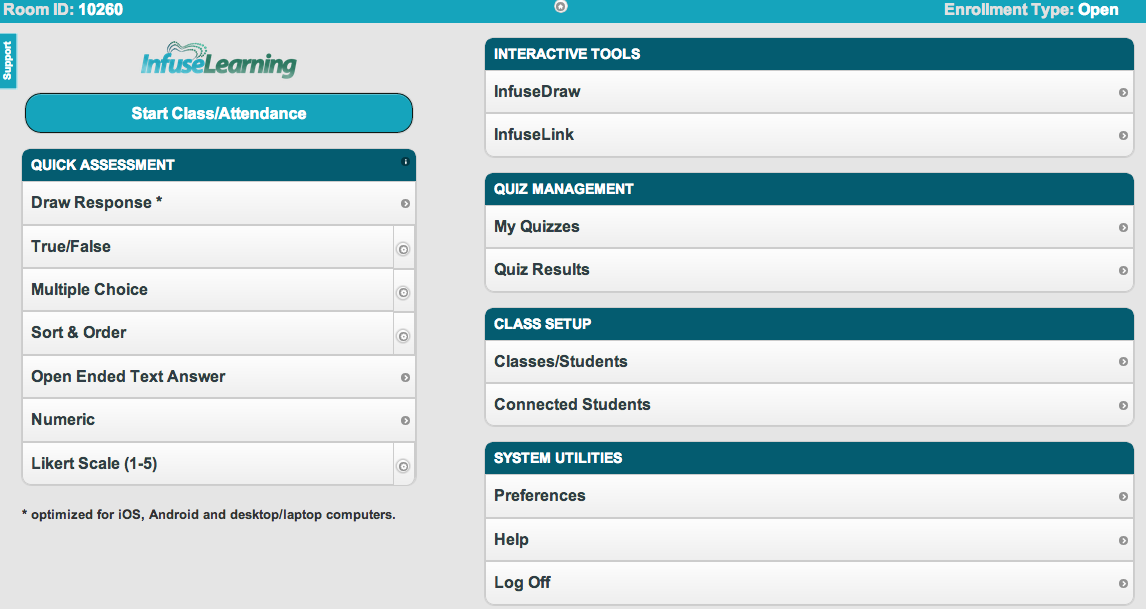1146x609 pixels.
Task: Click the arrow icon on Classes/Students row
Action: [x=1123, y=362]
